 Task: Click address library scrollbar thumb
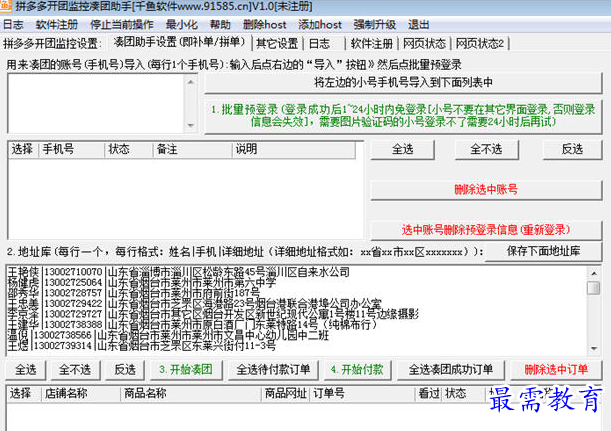click(593, 288)
